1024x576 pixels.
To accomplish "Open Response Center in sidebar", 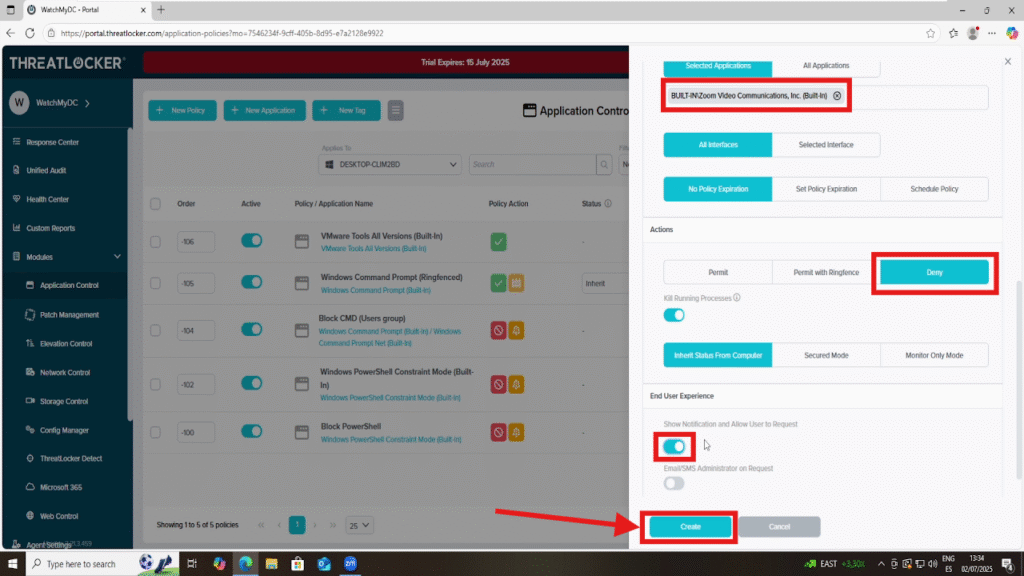I will pos(52,142).
